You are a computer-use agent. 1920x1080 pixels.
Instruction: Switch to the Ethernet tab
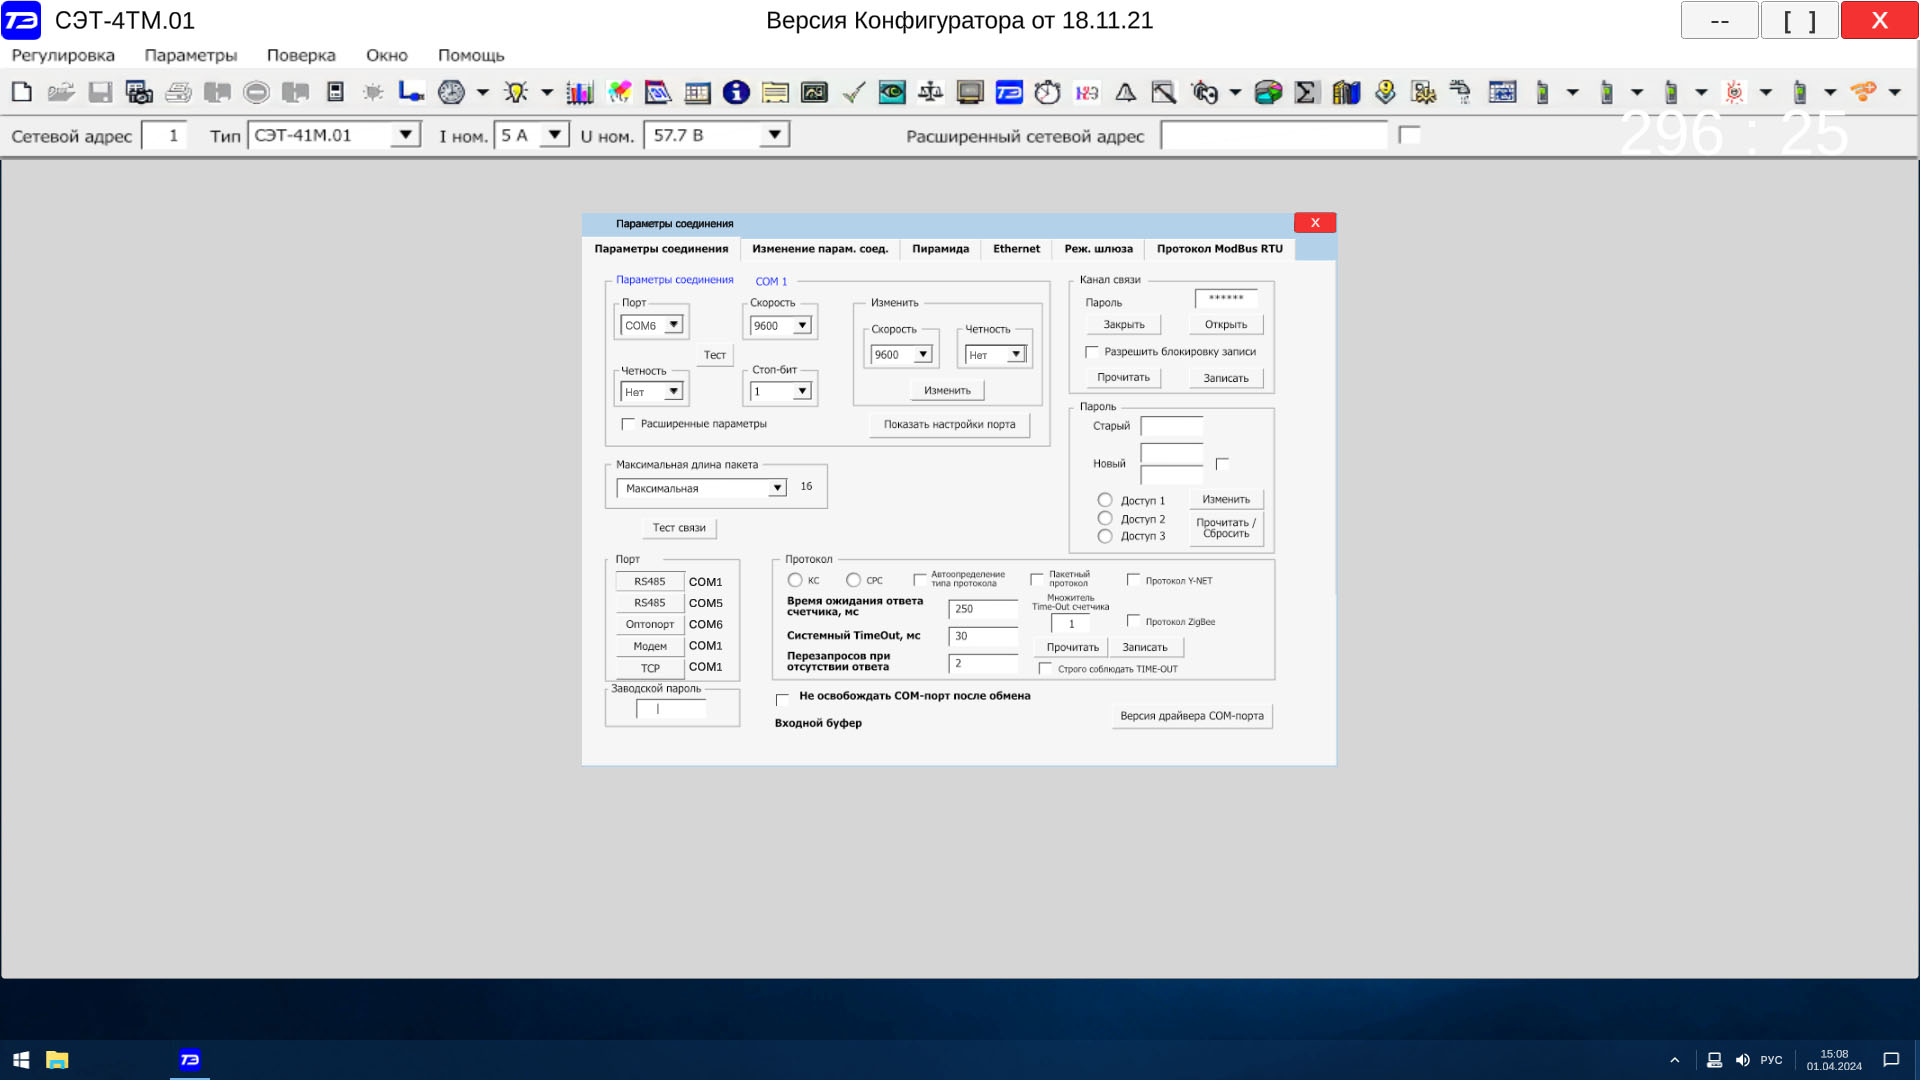(x=1016, y=249)
